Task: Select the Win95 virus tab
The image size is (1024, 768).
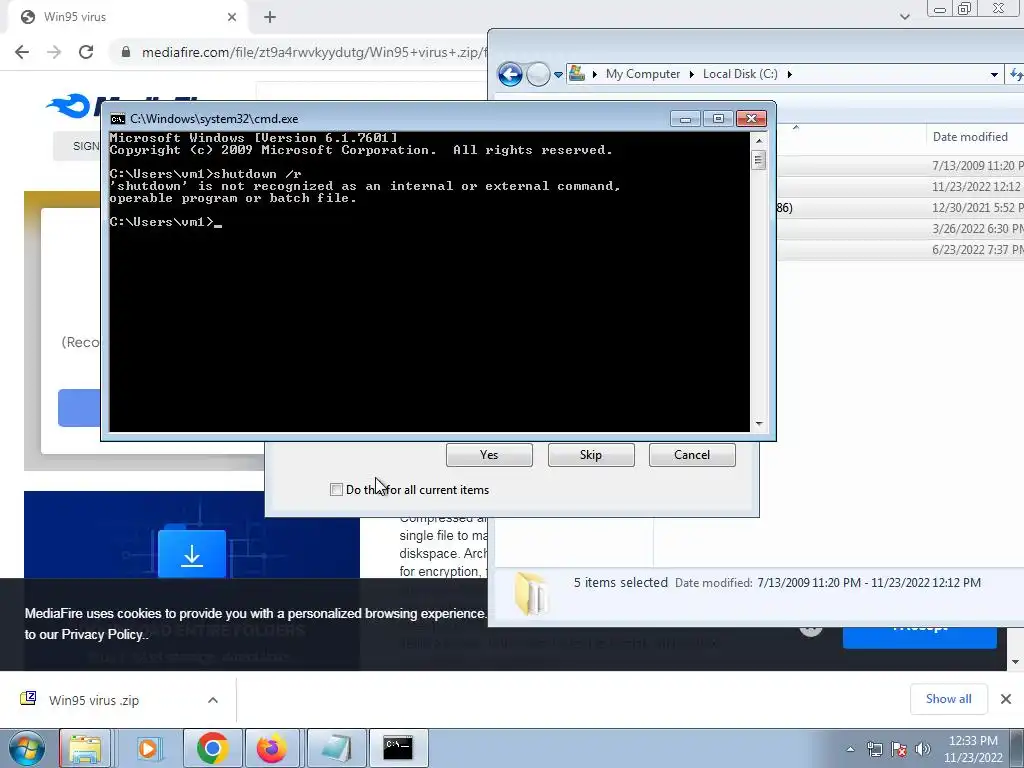Action: (x=127, y=17)
